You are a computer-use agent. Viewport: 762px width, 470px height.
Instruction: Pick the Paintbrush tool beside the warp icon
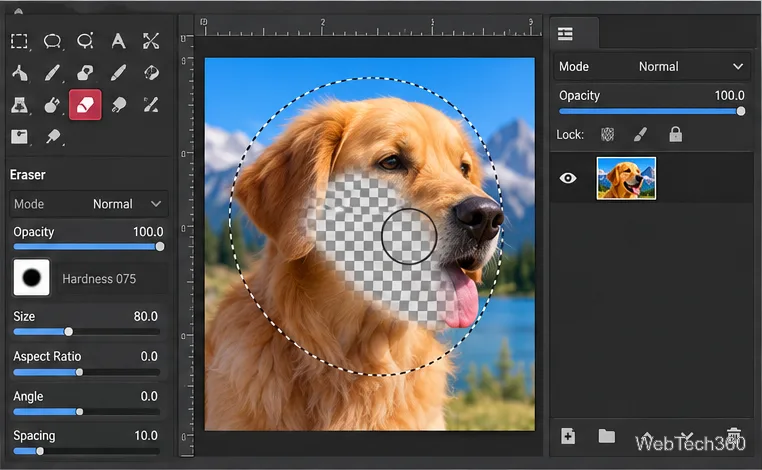[x=118, y=73]
